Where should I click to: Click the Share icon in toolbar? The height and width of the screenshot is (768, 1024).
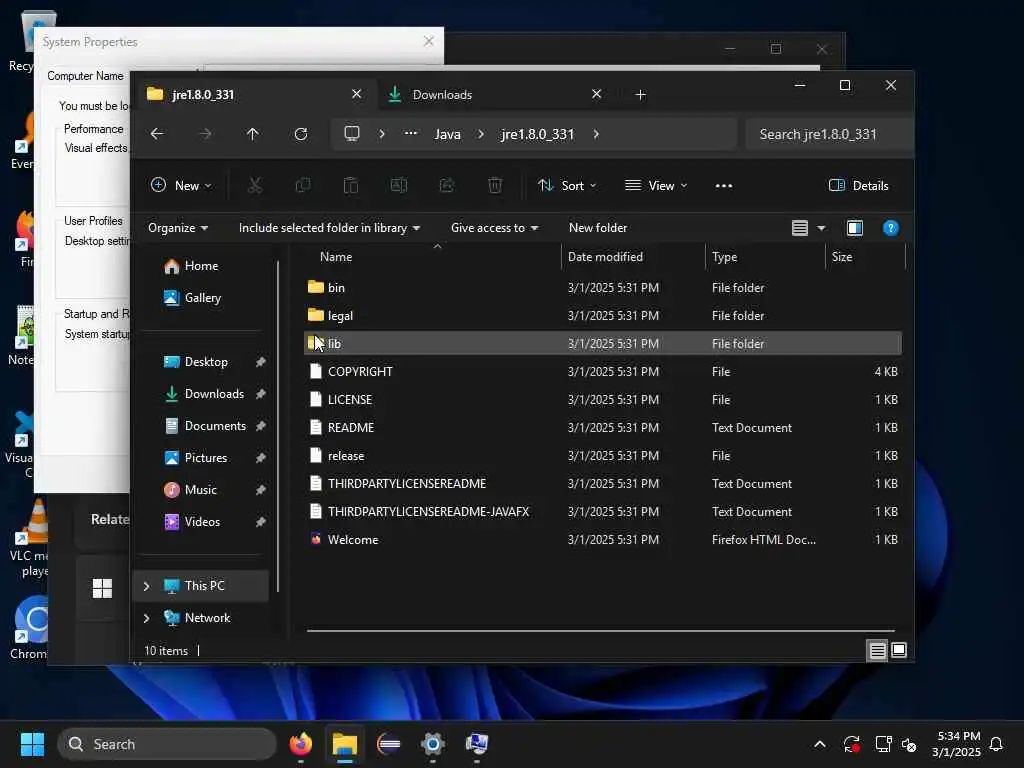(447, 185)
